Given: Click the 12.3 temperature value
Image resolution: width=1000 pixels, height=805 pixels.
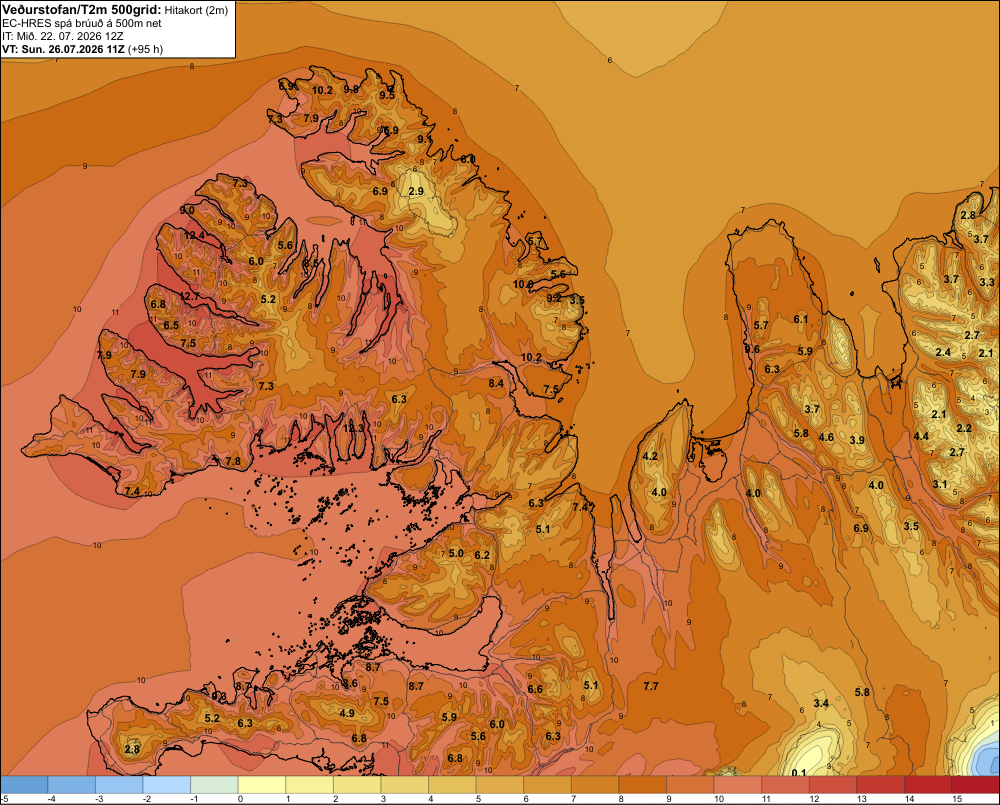Looking at the screenshot, I should click(353, 428).
